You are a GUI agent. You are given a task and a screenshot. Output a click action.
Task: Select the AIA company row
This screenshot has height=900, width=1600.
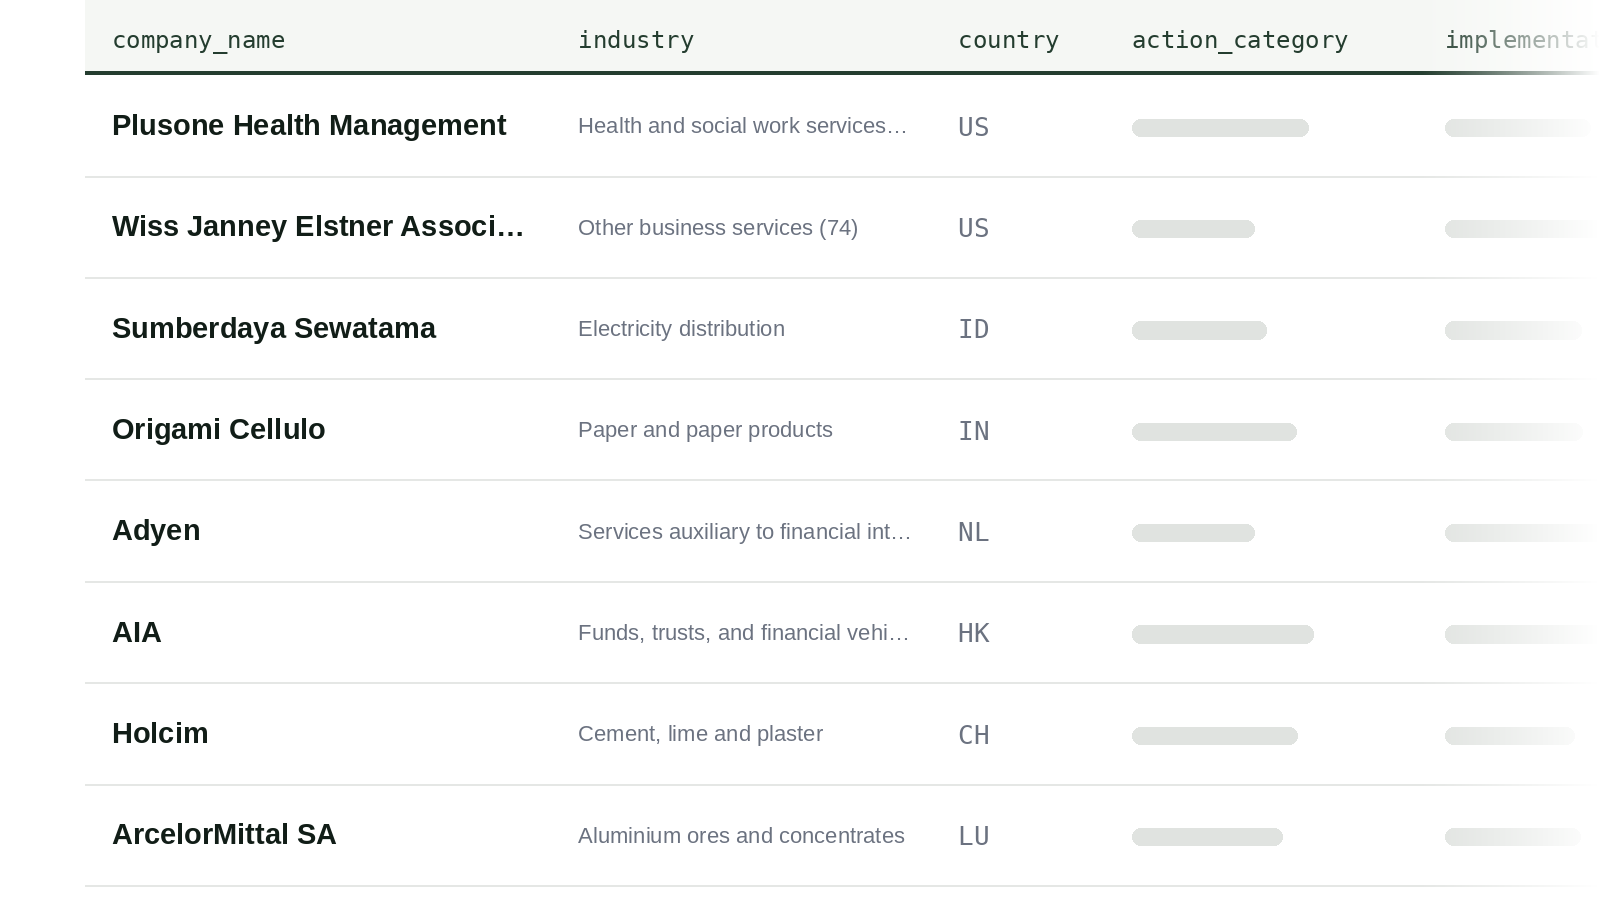(842, 633)
